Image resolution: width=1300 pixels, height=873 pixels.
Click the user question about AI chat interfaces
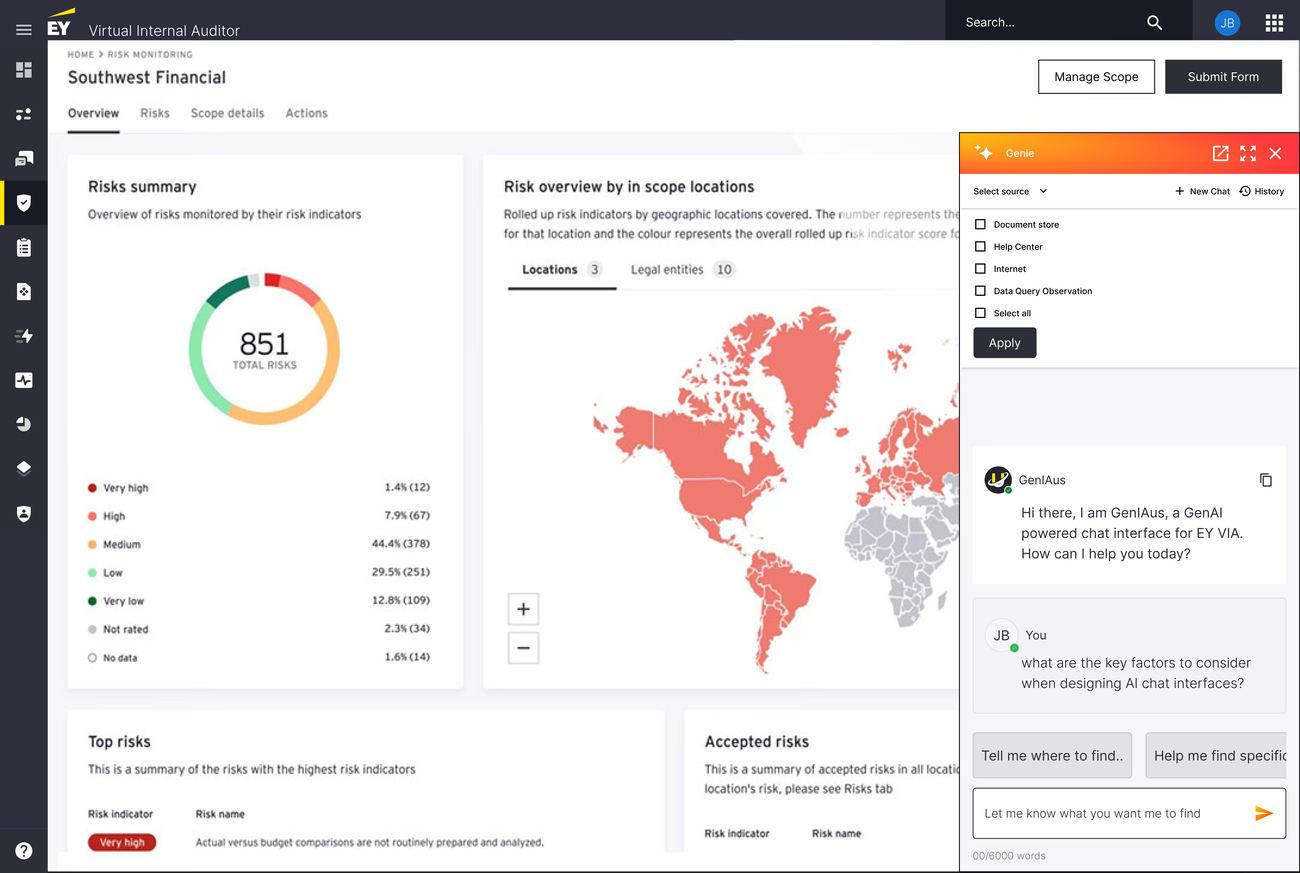point(1136,673)
